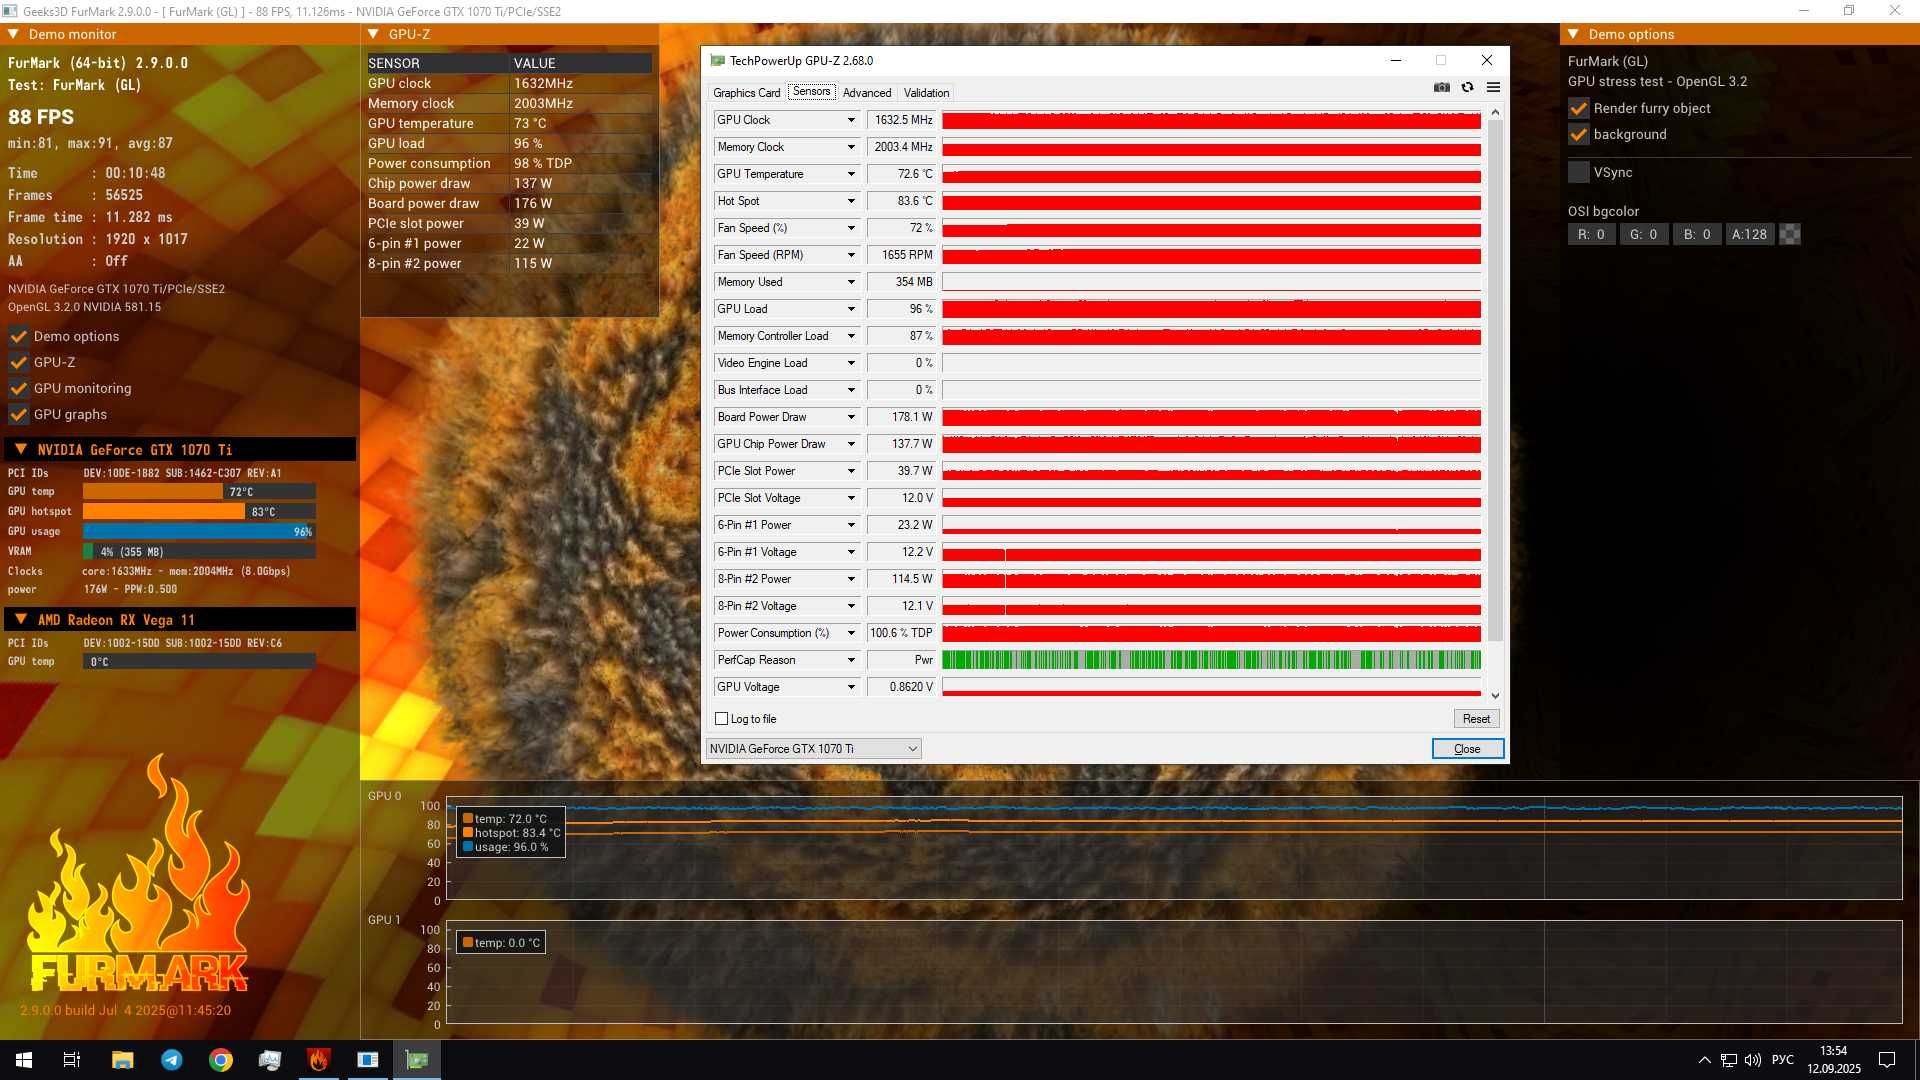Collapse the AMD Radeon RX Vega 11 section
Viewport: 1920px width, 1080px height.
(21, 620)
